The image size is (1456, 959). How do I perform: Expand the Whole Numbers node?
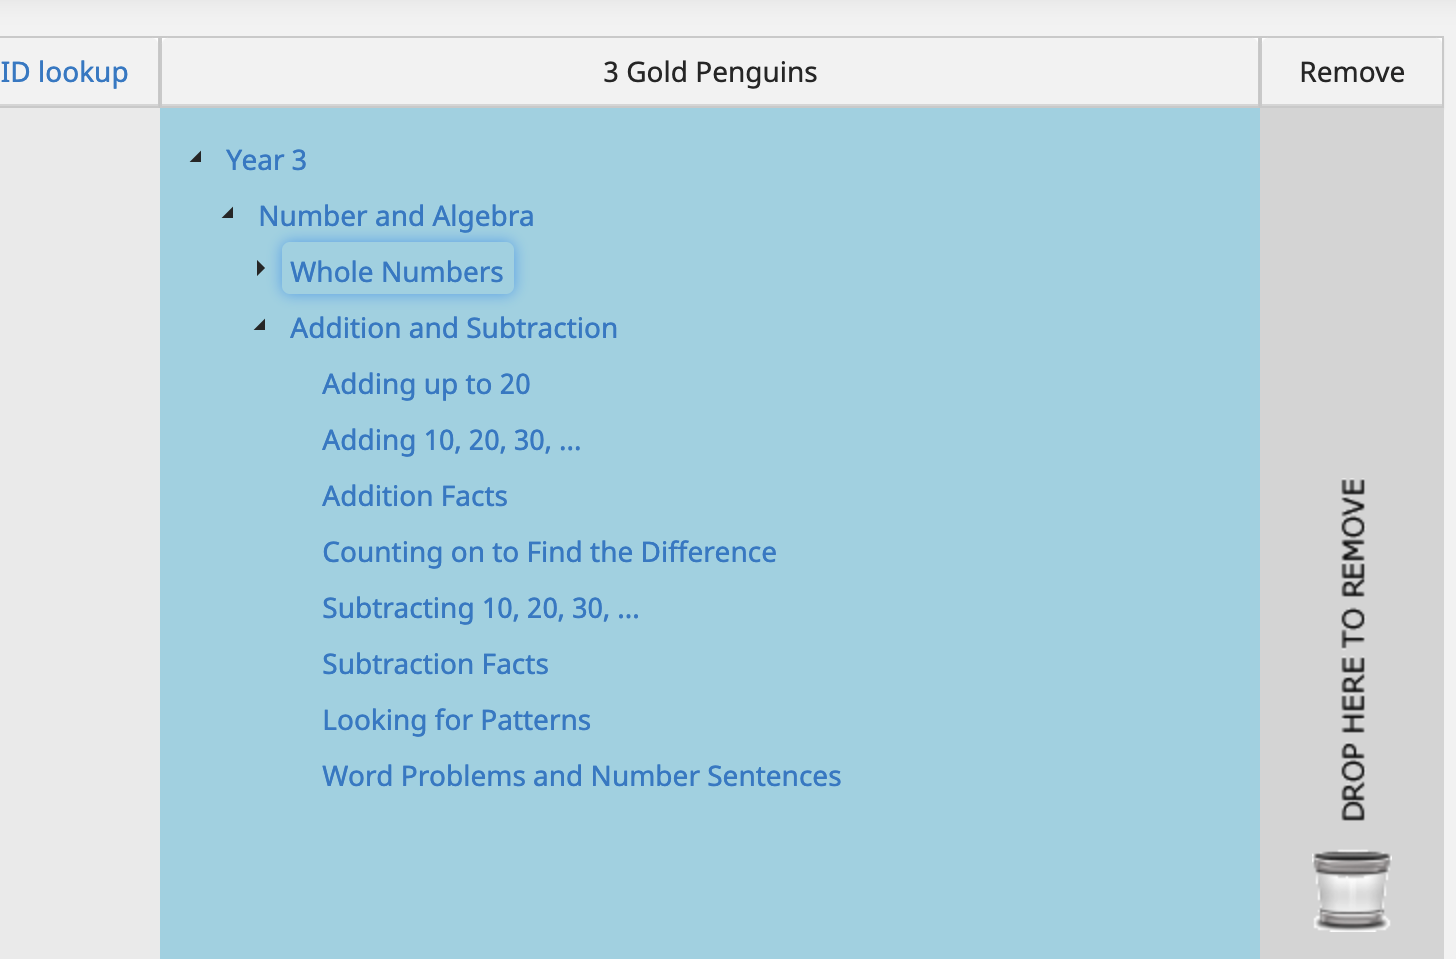[261, 268]
